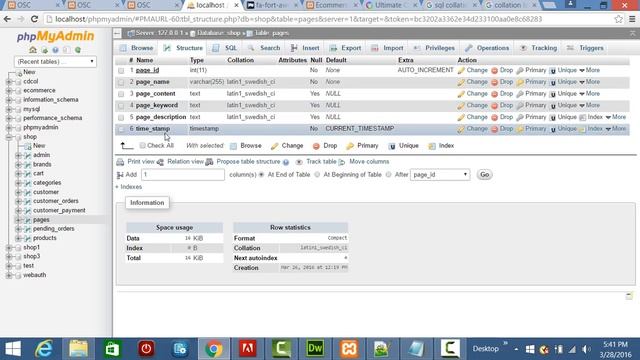Open the Export tab
This screenshot has width=640, height=360.
pyautogui.click(x=345, y=48)
